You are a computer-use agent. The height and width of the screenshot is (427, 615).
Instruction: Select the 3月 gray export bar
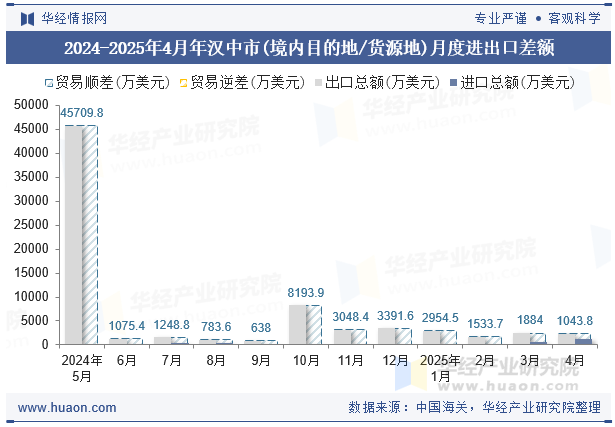522,339
